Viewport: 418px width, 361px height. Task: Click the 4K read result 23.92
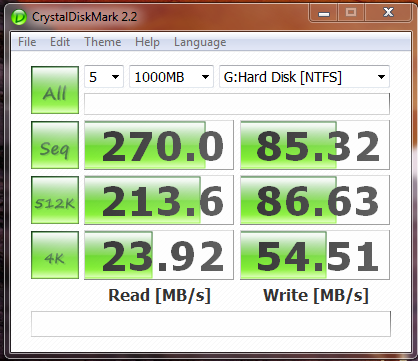tap(159, 255)
